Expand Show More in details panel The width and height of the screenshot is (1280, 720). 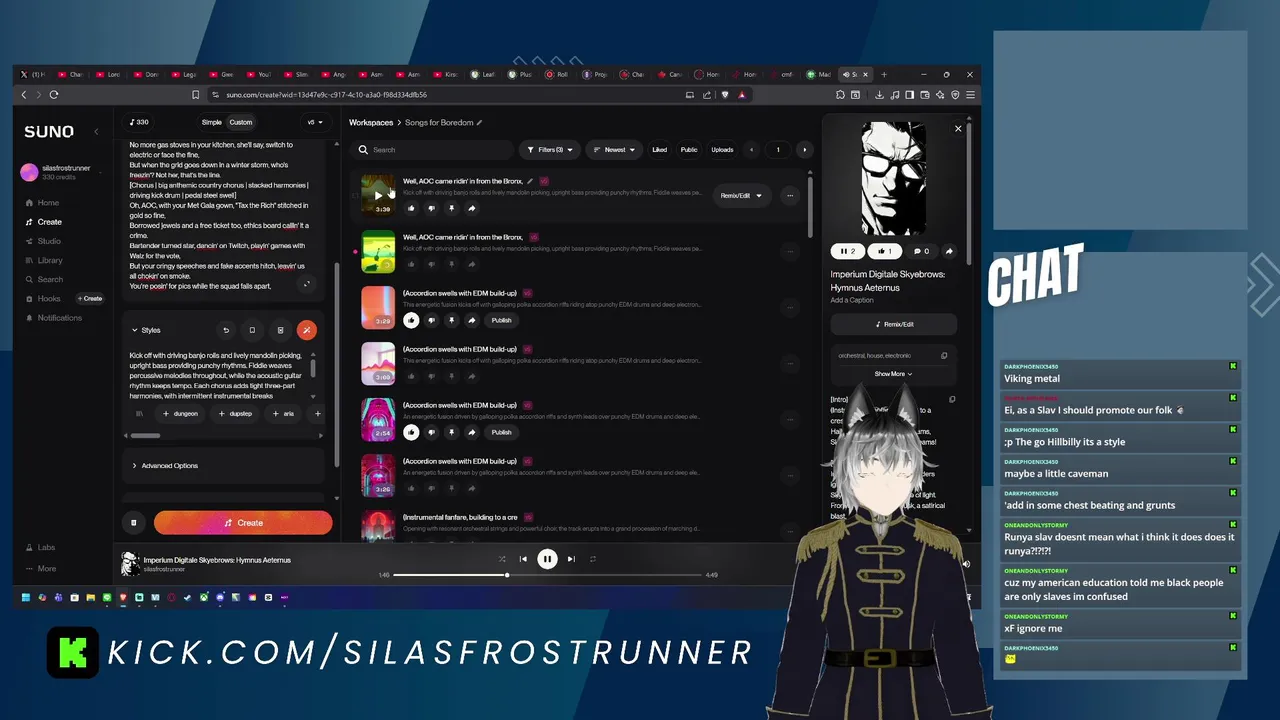[893, 374]
